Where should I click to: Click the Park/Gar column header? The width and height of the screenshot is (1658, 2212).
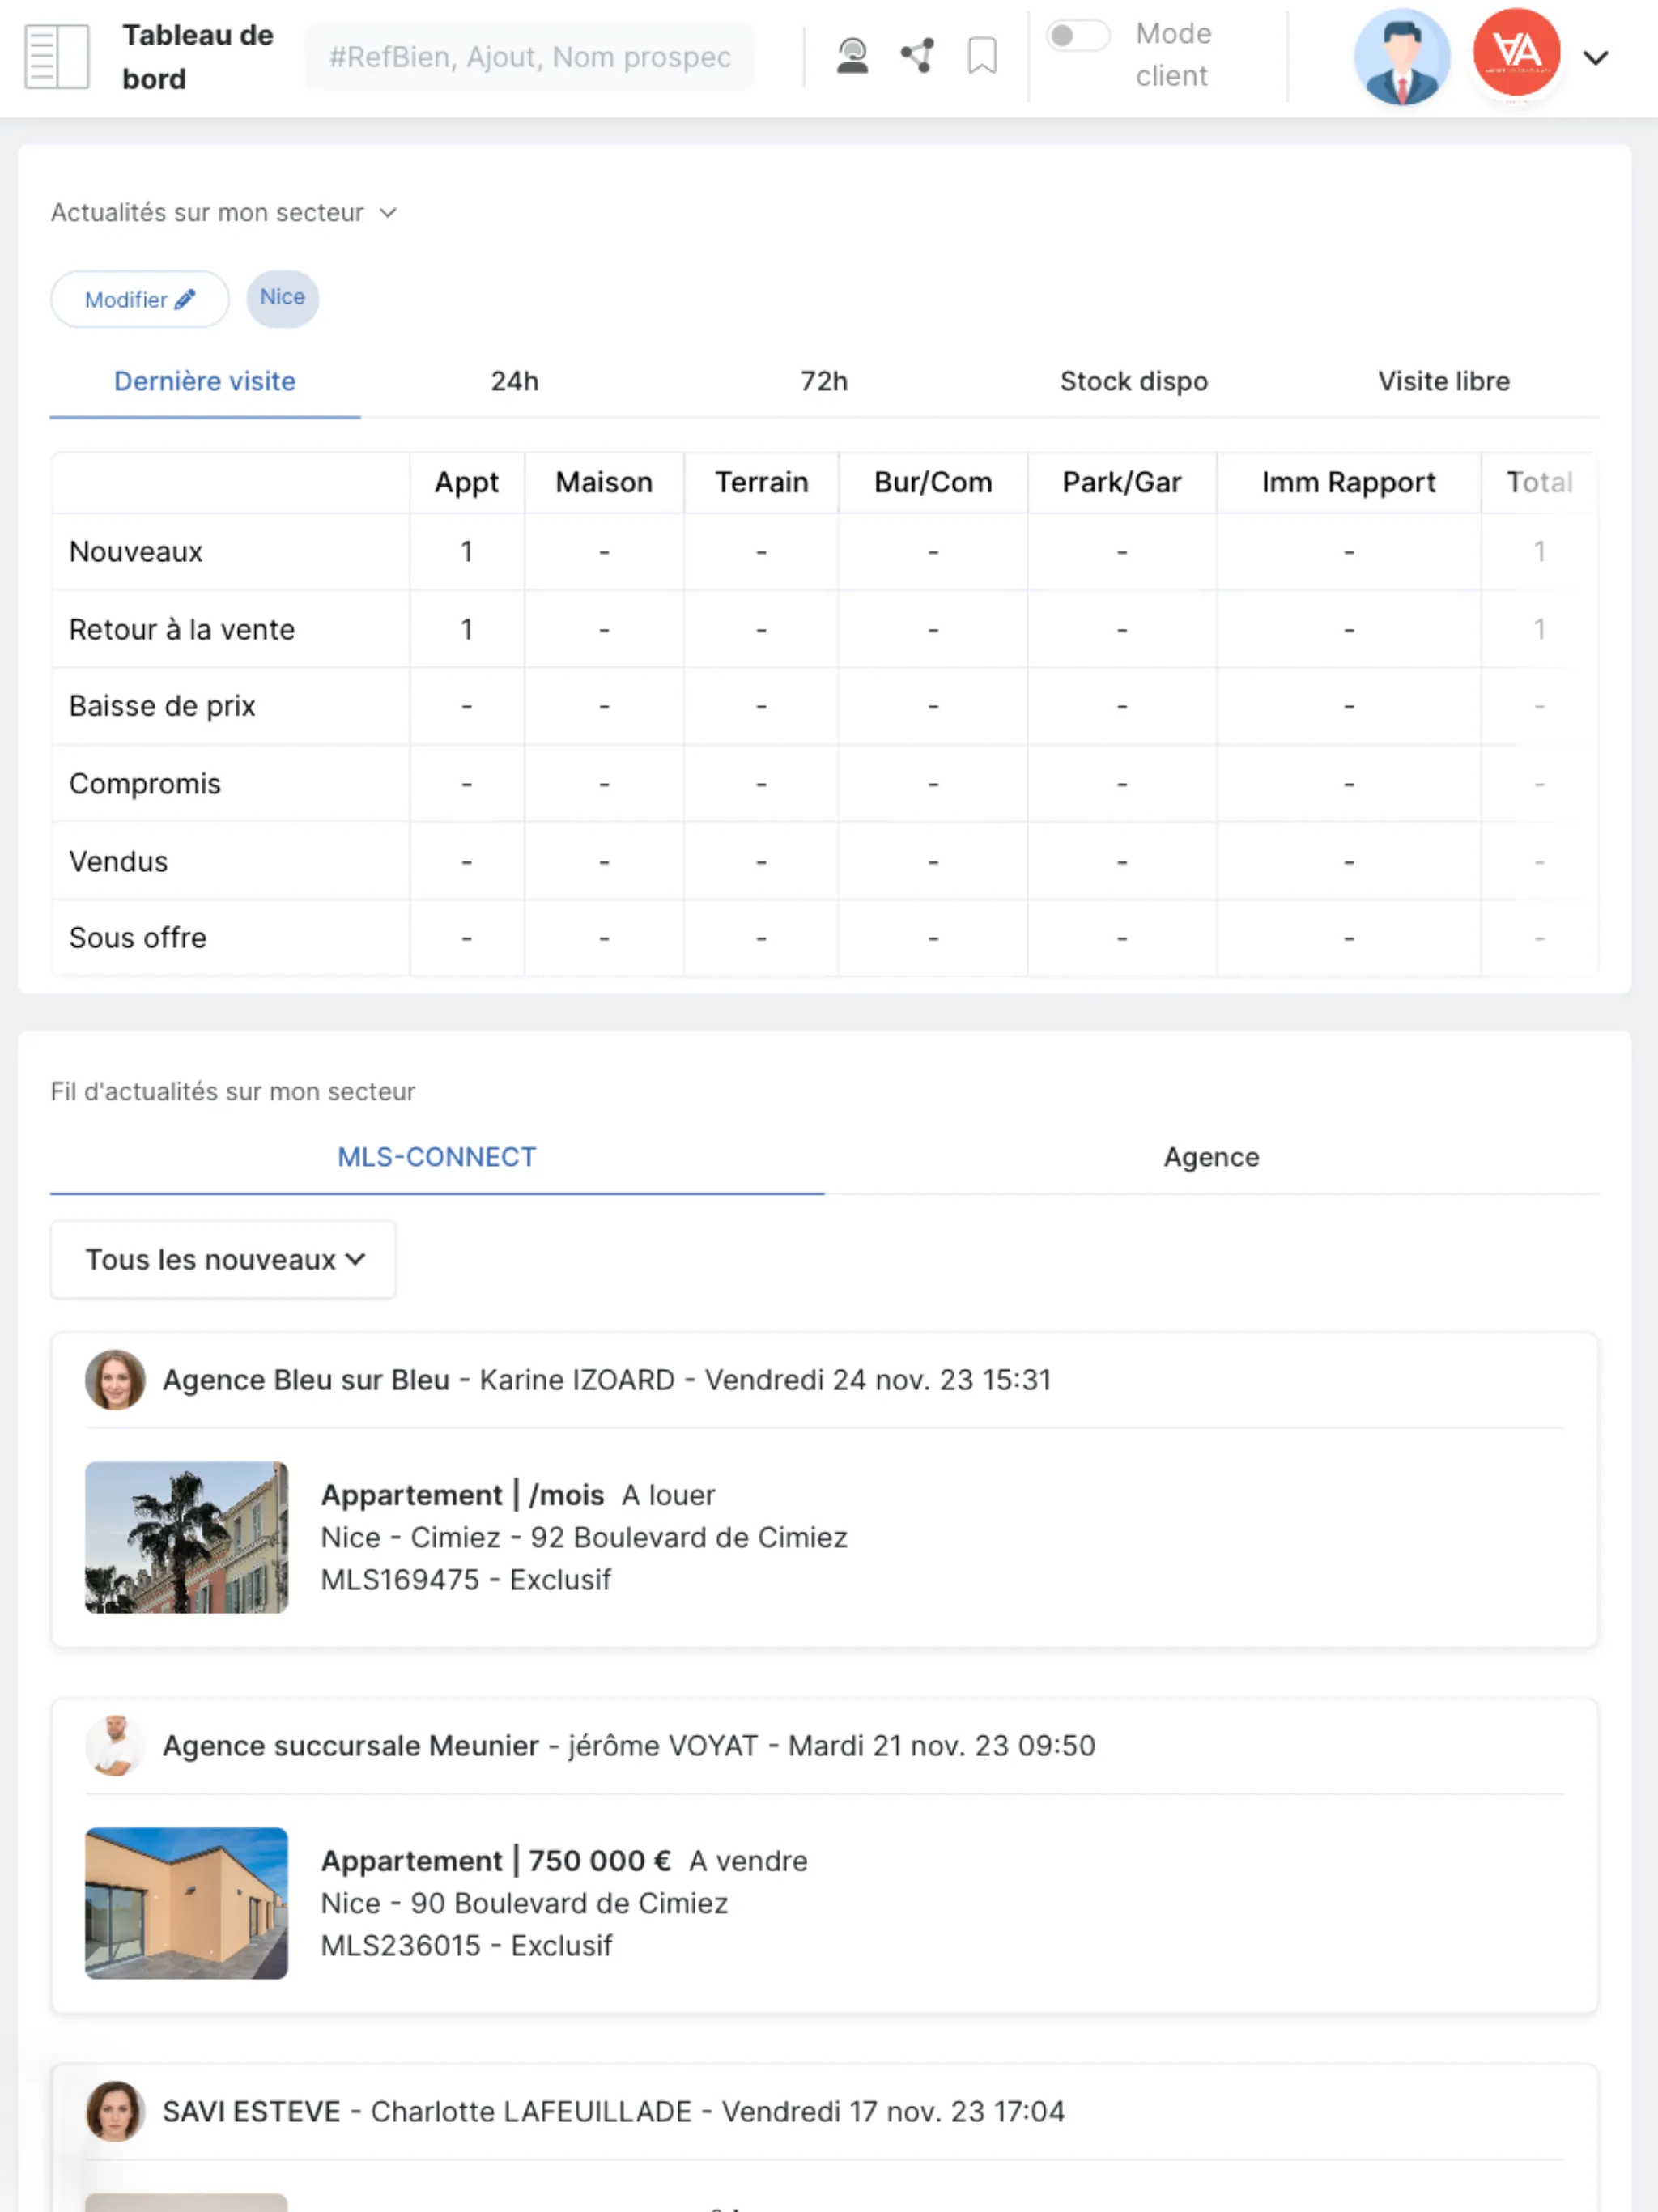(x=1122, y=483)
